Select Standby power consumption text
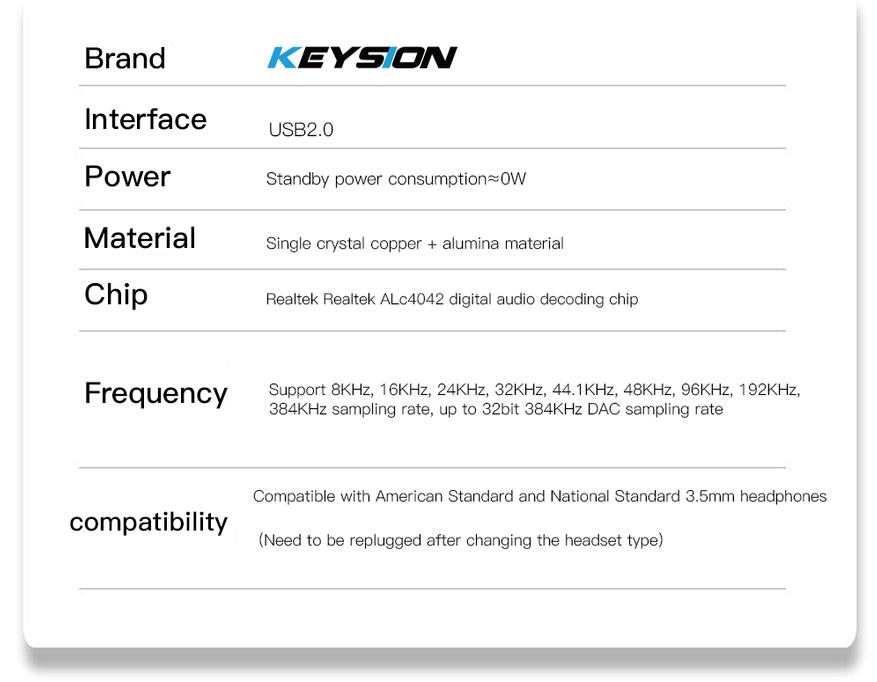 [396, 179]
